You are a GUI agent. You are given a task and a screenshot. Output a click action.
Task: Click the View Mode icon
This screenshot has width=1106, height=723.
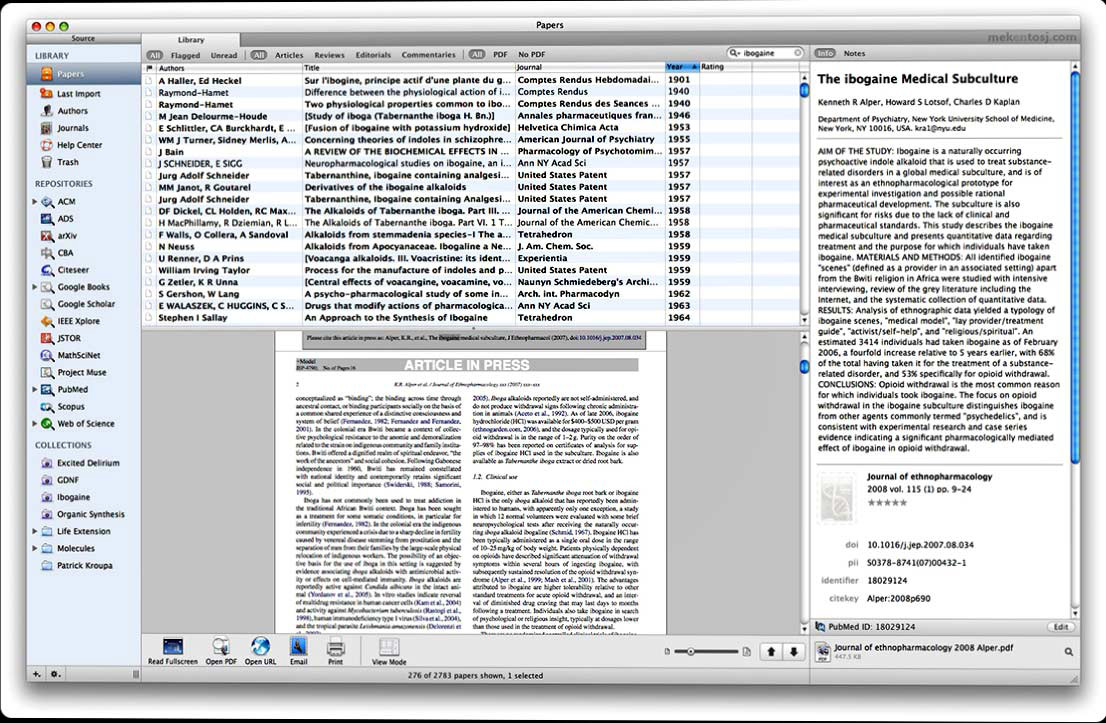pos(389,647)
